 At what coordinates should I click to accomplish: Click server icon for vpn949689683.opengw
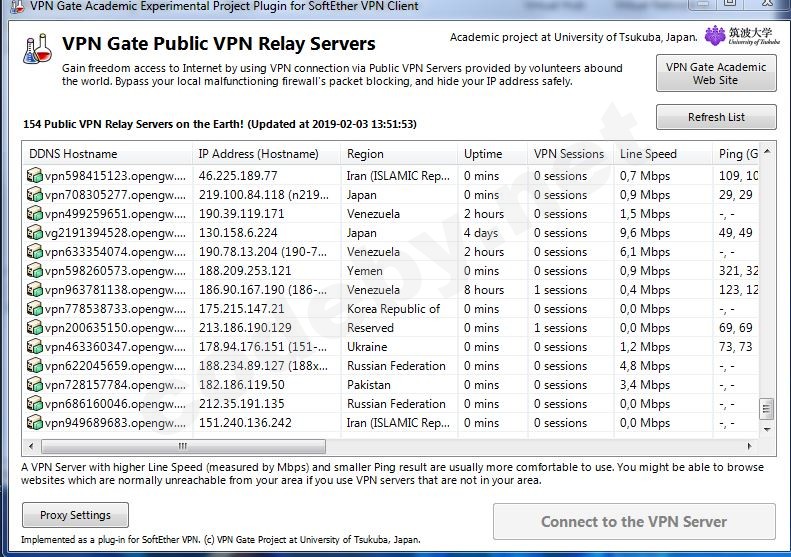35,423
